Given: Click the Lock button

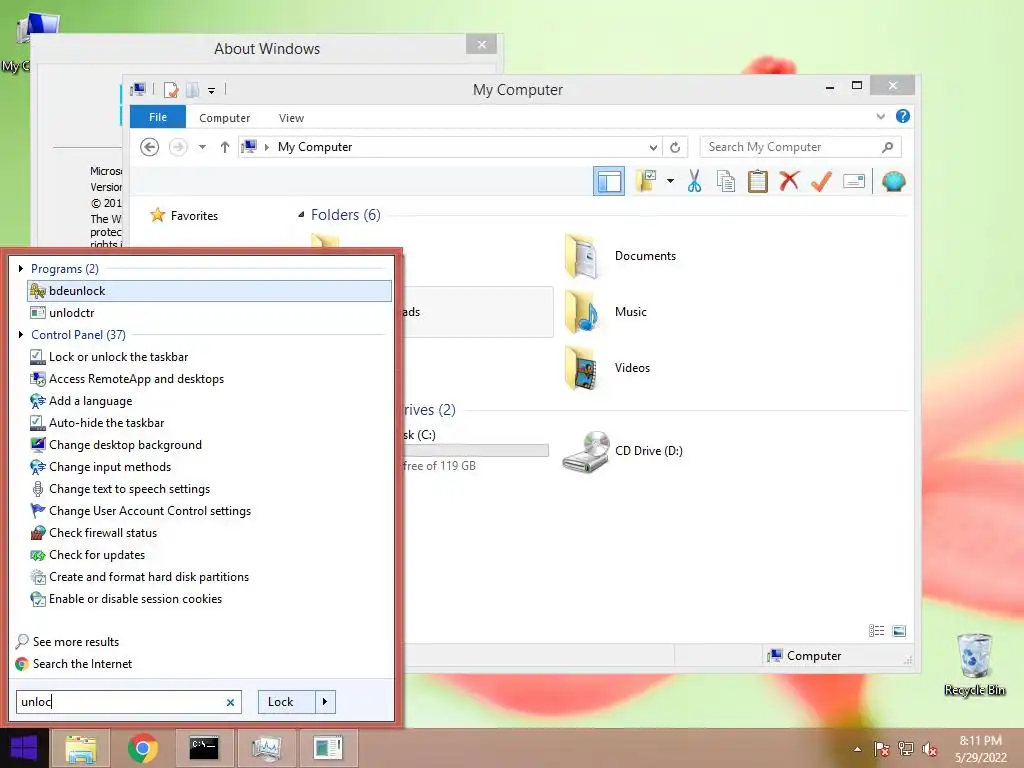Looking at the screenshot, I should pos(287,702).
